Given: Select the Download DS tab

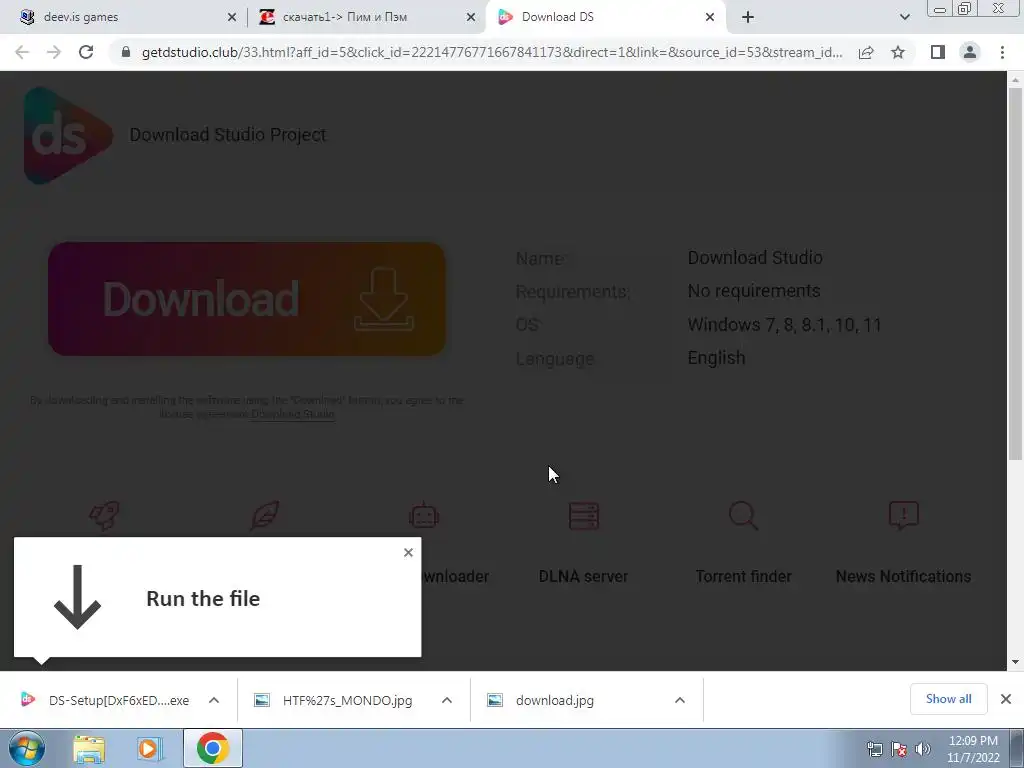Looking at the screenshot, I should click(604, 17).
